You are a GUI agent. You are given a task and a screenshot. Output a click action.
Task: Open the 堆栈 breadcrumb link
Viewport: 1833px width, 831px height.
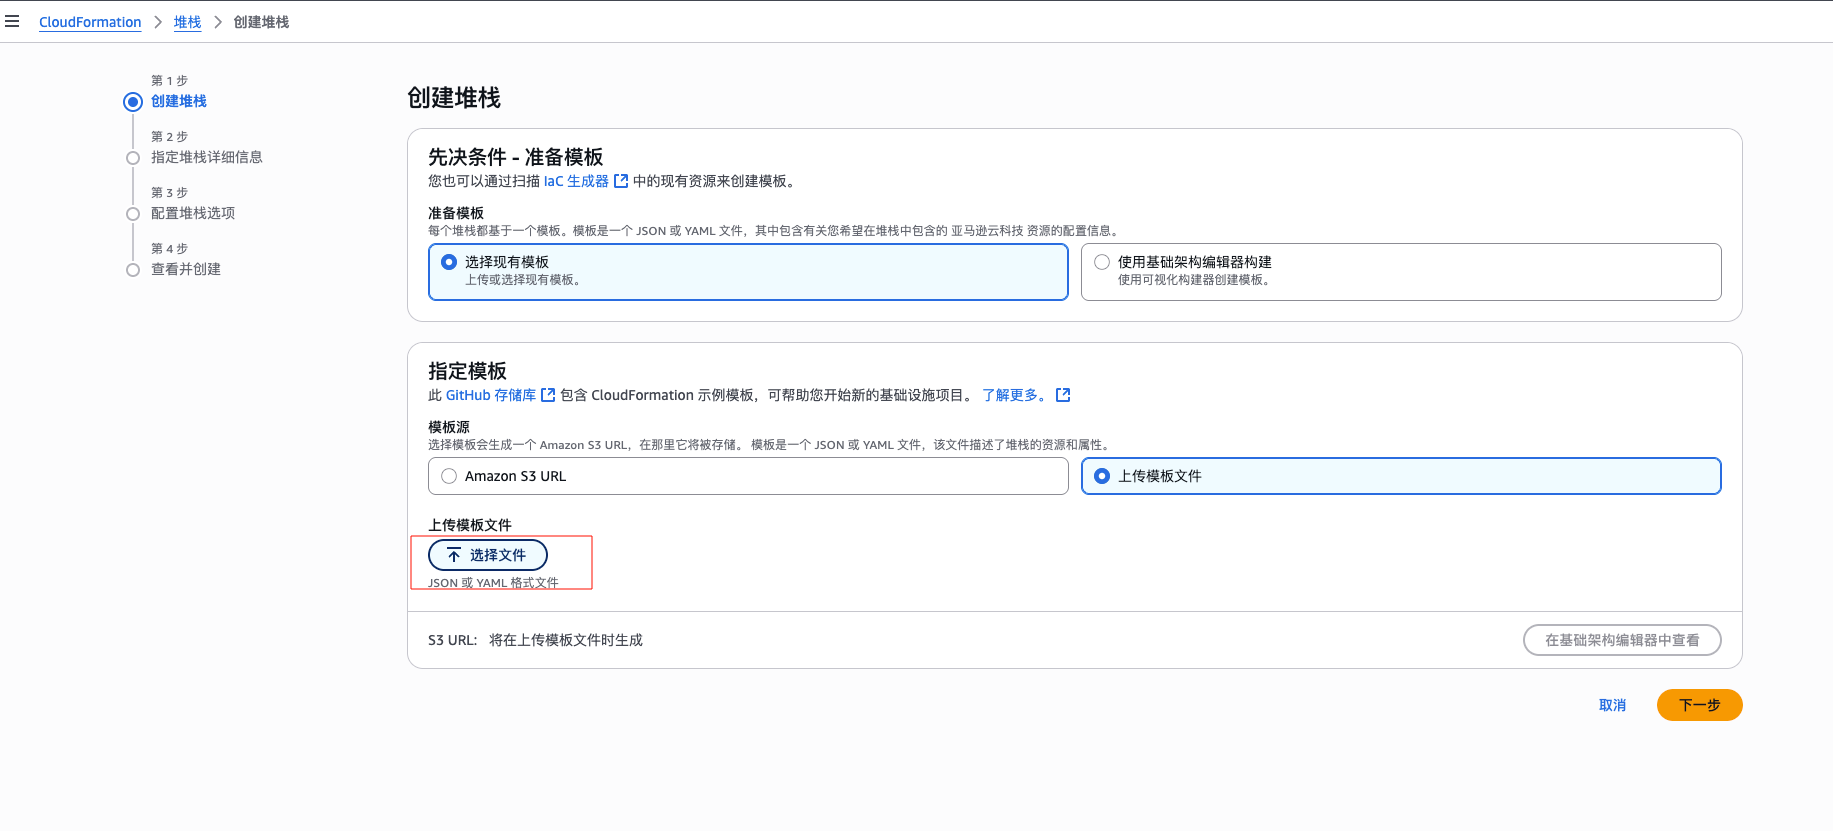tap(187, 22)
